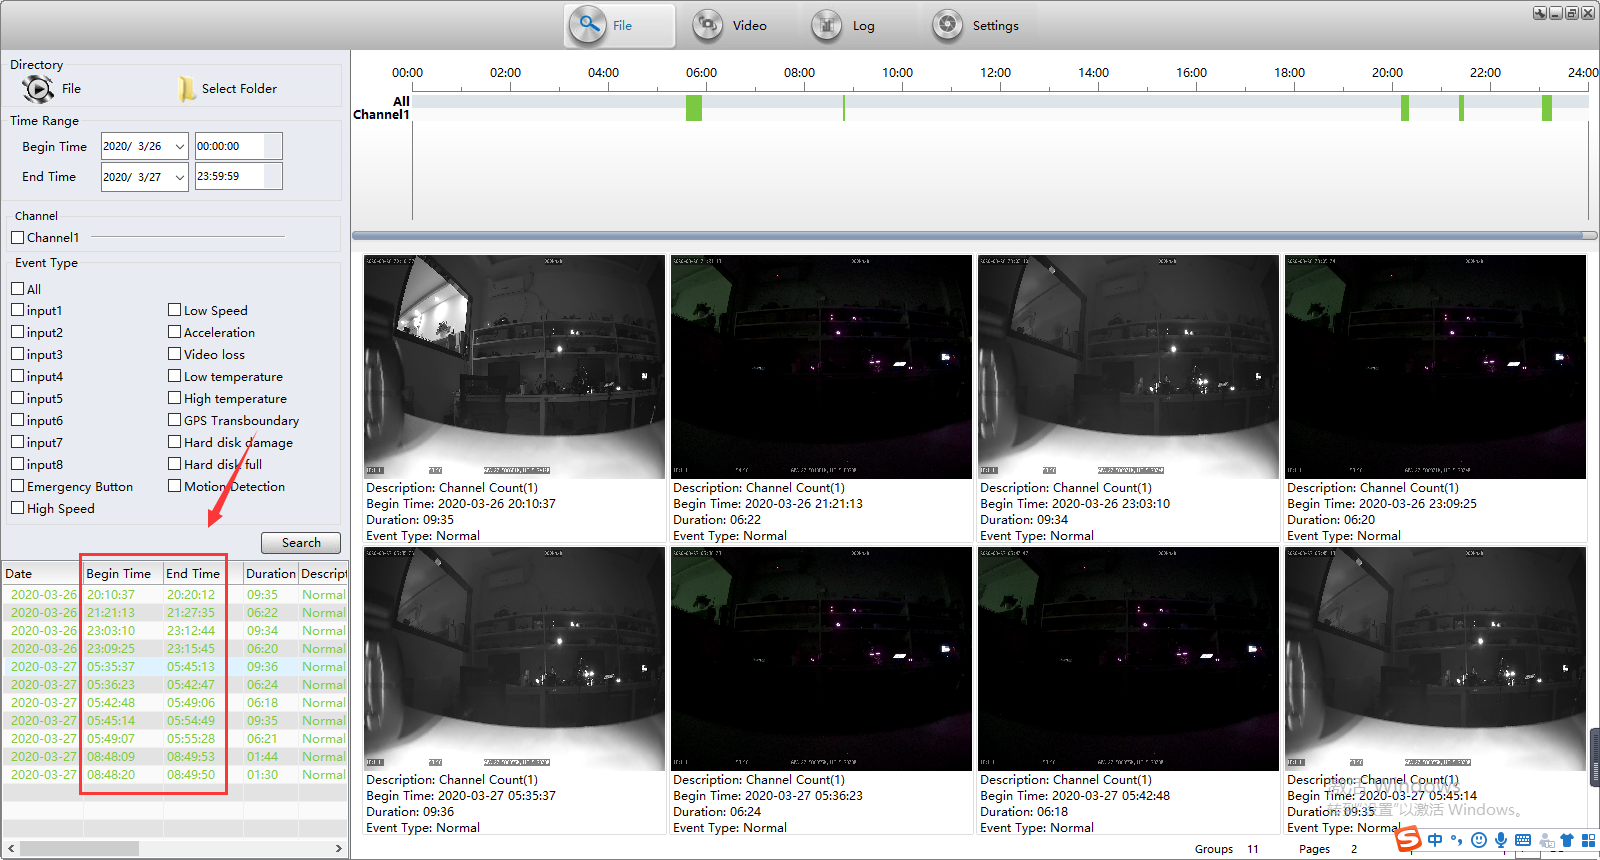Click the Search button
This screenshot has height=860, width=1600.
(301, 543)
